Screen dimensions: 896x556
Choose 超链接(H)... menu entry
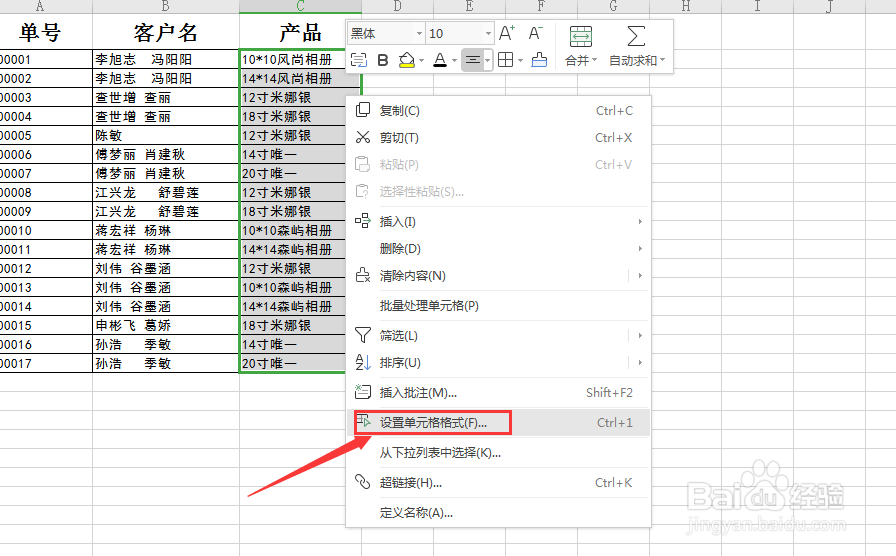click(498, 483)
